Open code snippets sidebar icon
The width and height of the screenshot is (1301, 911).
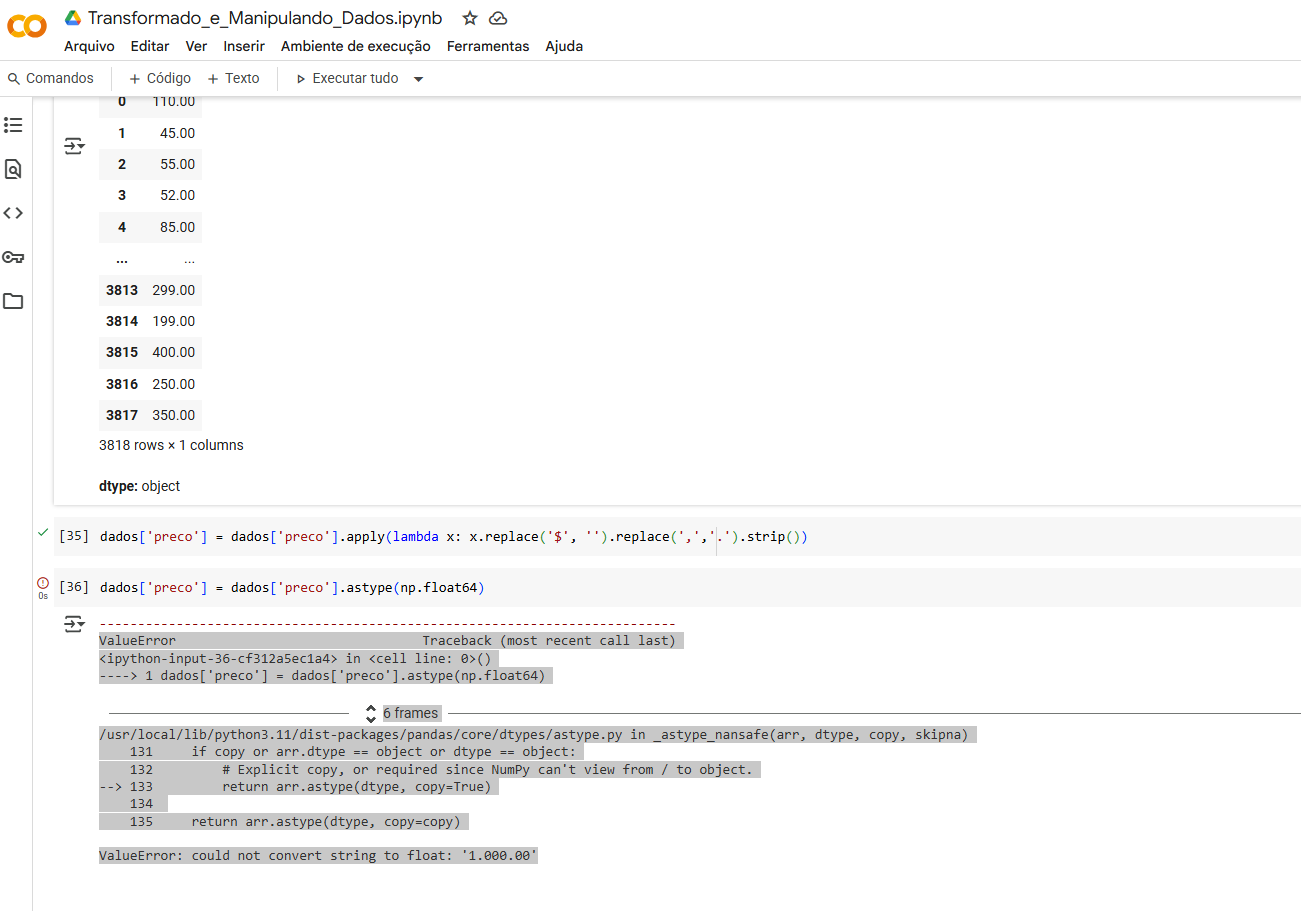13,213
